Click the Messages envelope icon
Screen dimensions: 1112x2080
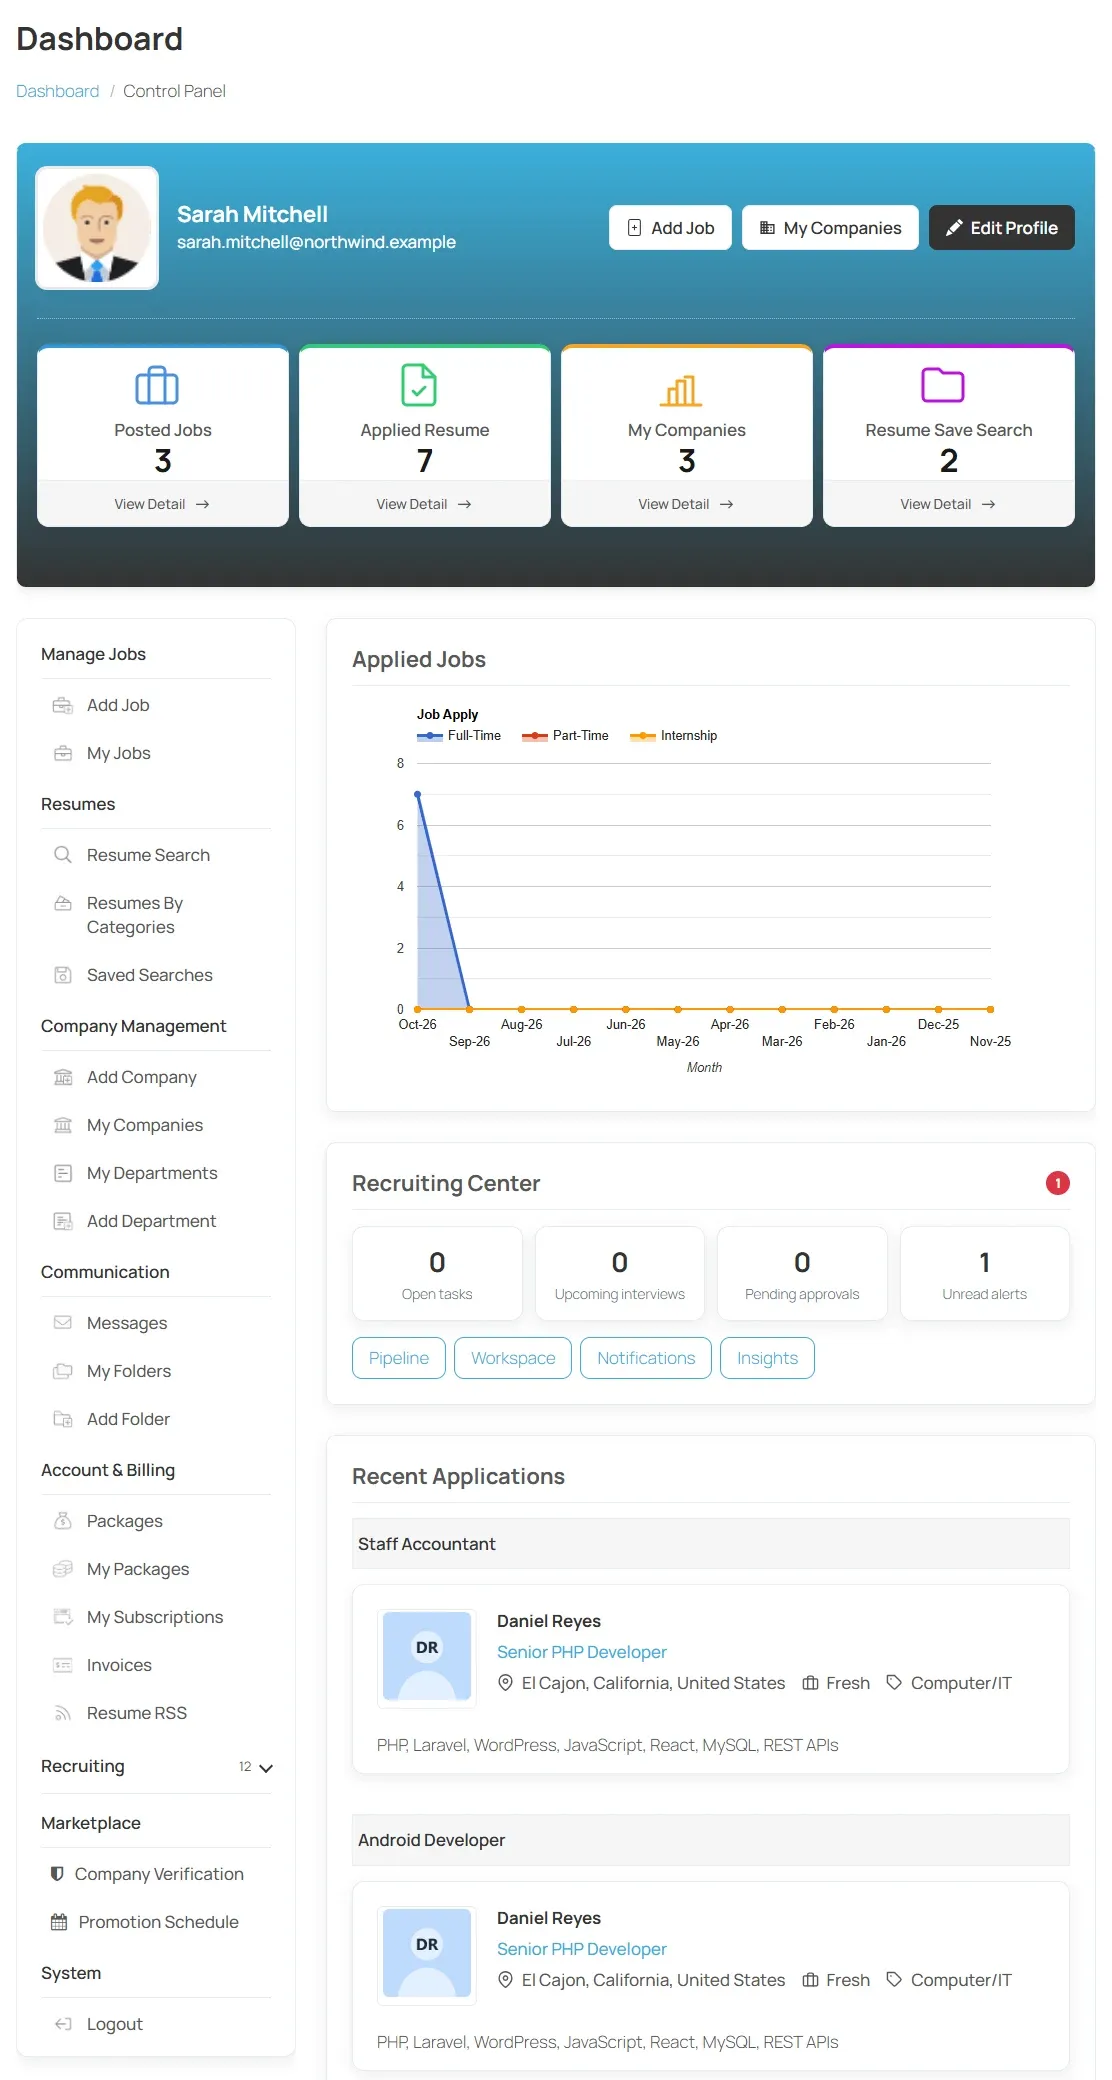tap(63, 1323)
